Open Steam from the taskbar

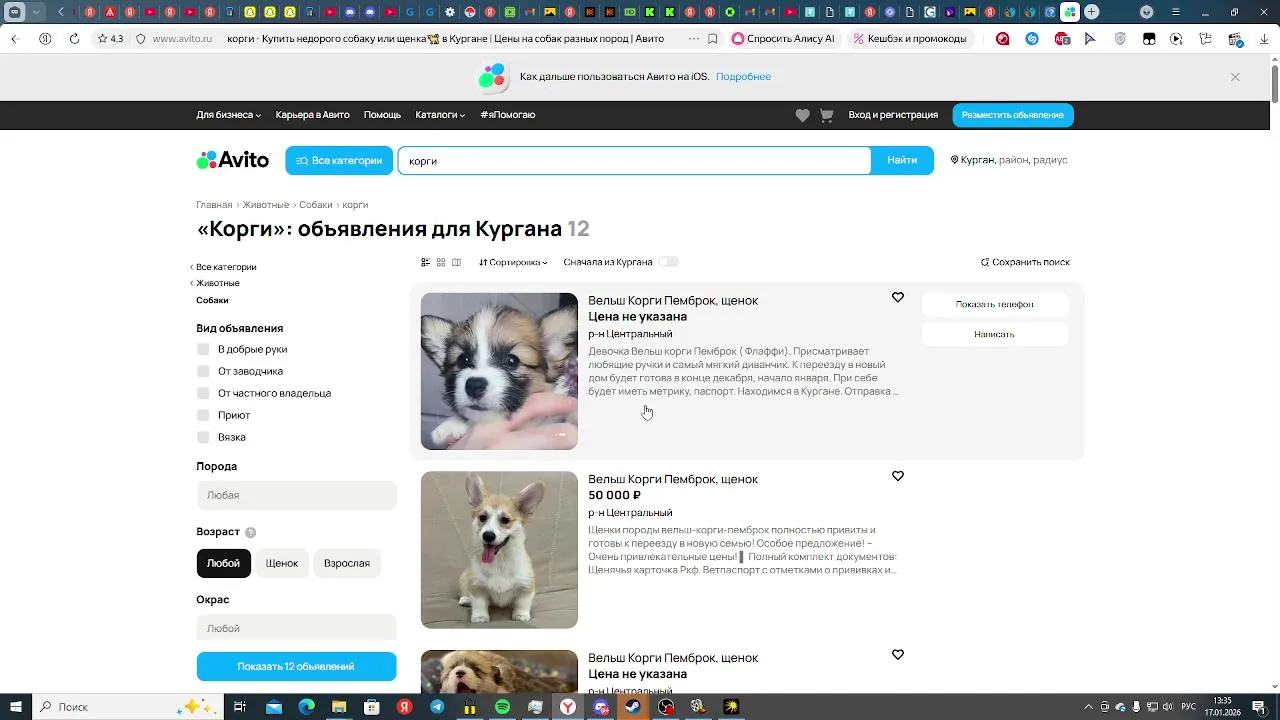[x=633, y=707]
